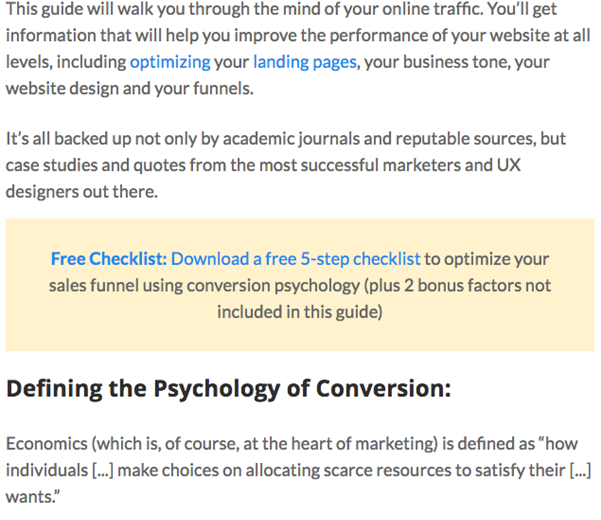Screen dimensions: 601x520
Task: Follow the "landing pages" link
Action: pyautogui.click(x=305, y=62)
